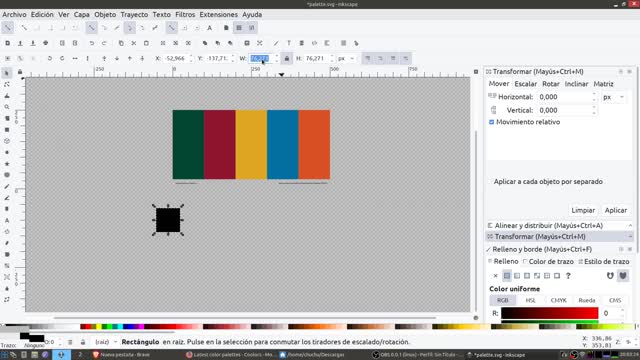Select the yellow rectangle on the canvas
640x360 pixels.
click(x=251, y=144)
